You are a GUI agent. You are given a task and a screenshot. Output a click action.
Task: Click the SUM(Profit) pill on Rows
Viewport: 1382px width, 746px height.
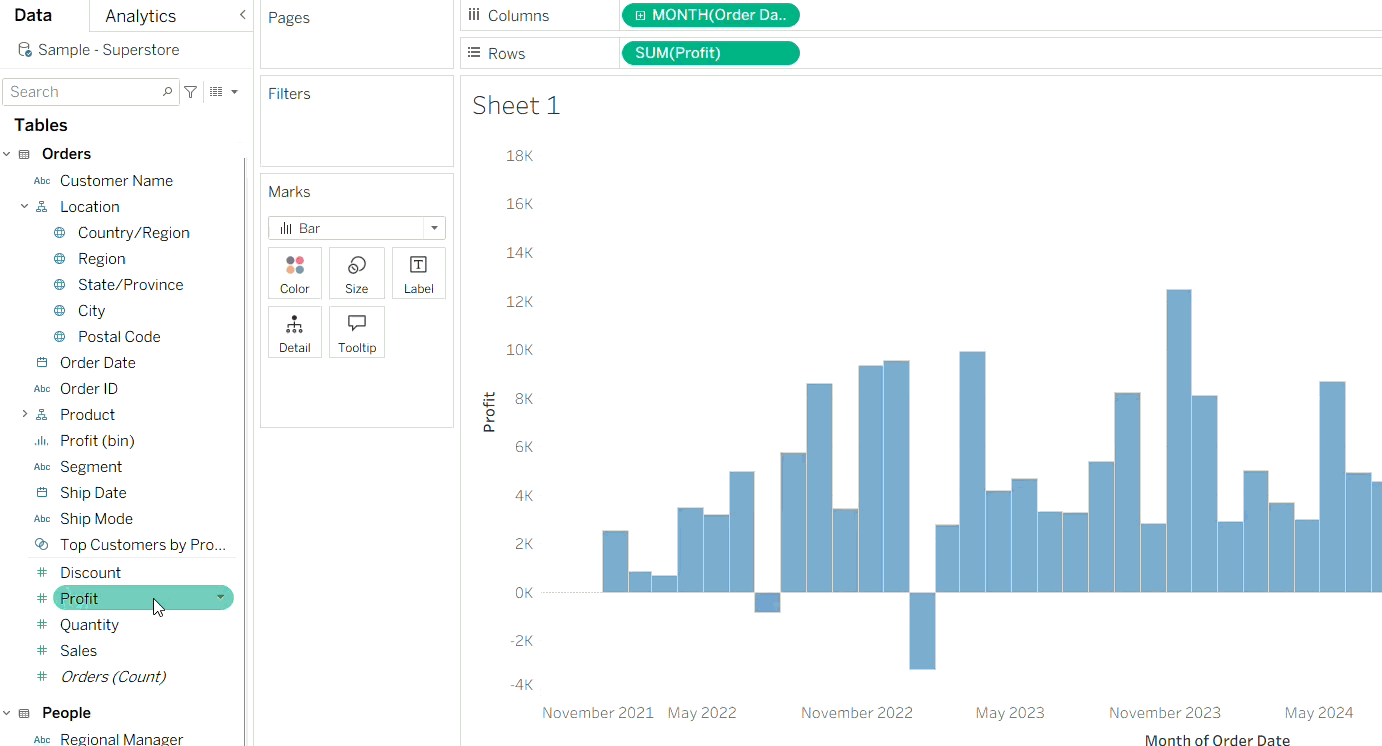[x=710, y=53]
